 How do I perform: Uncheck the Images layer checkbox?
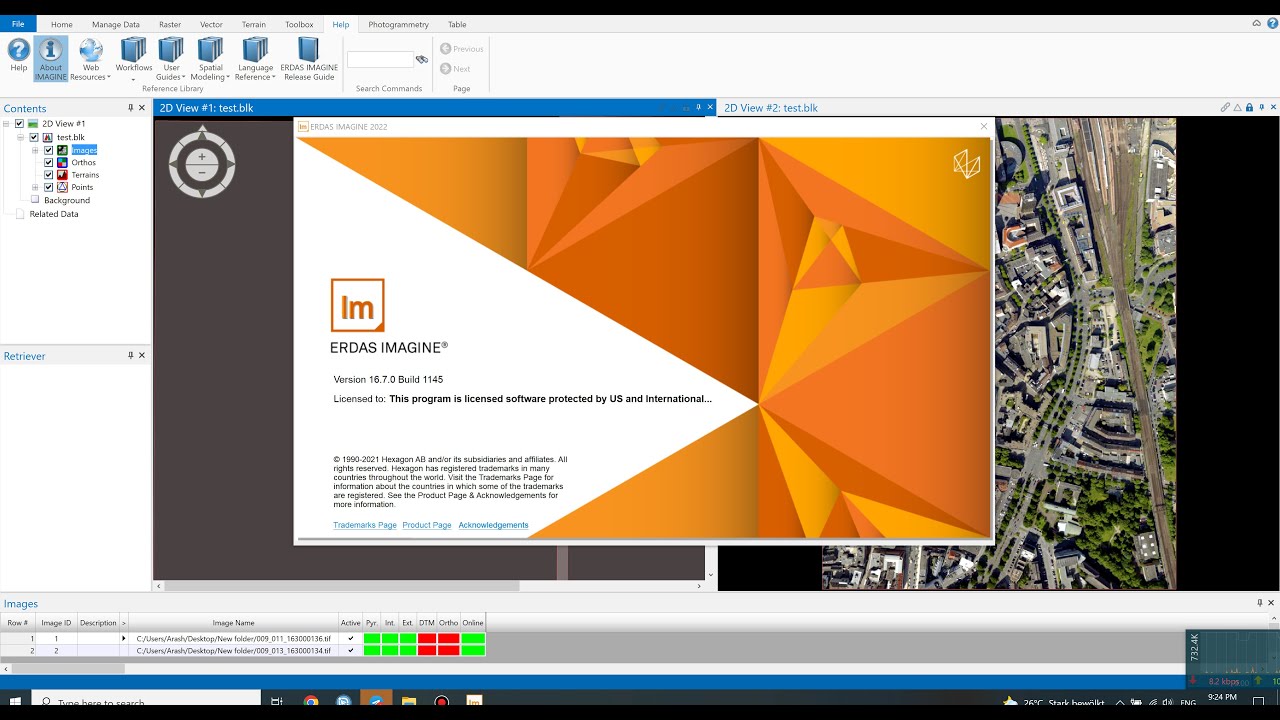point(49,150)
